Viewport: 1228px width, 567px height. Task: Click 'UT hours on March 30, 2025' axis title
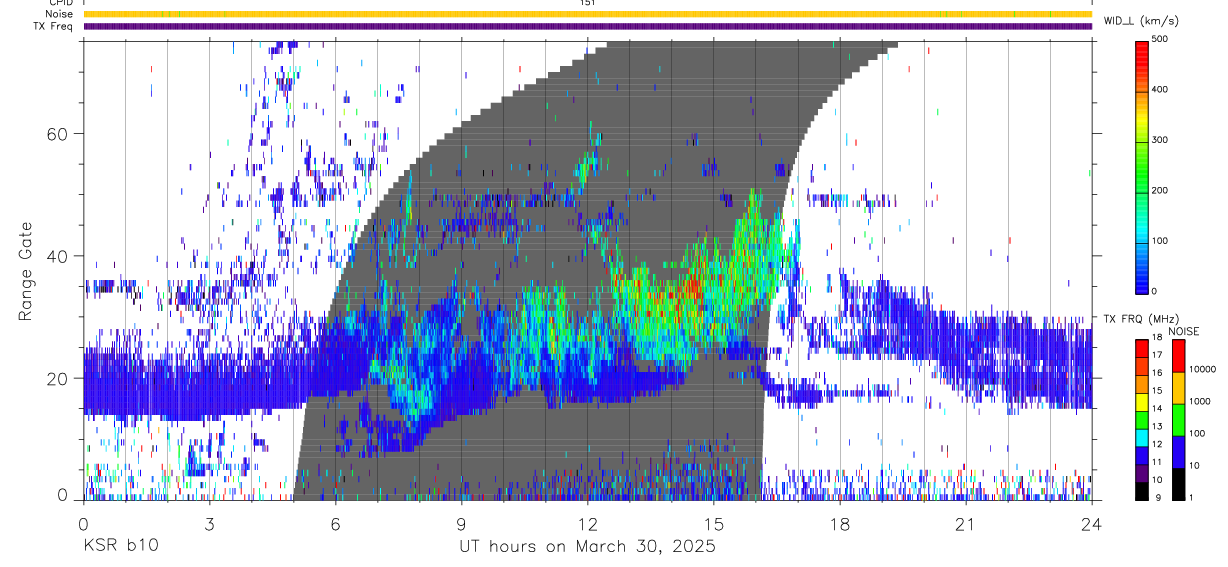[587, 548]
